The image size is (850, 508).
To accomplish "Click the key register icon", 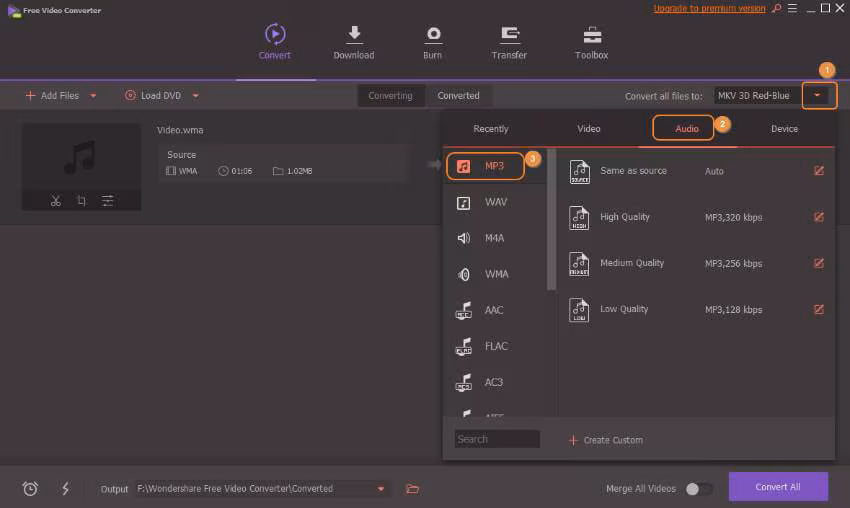I will (x=777, y=8).
